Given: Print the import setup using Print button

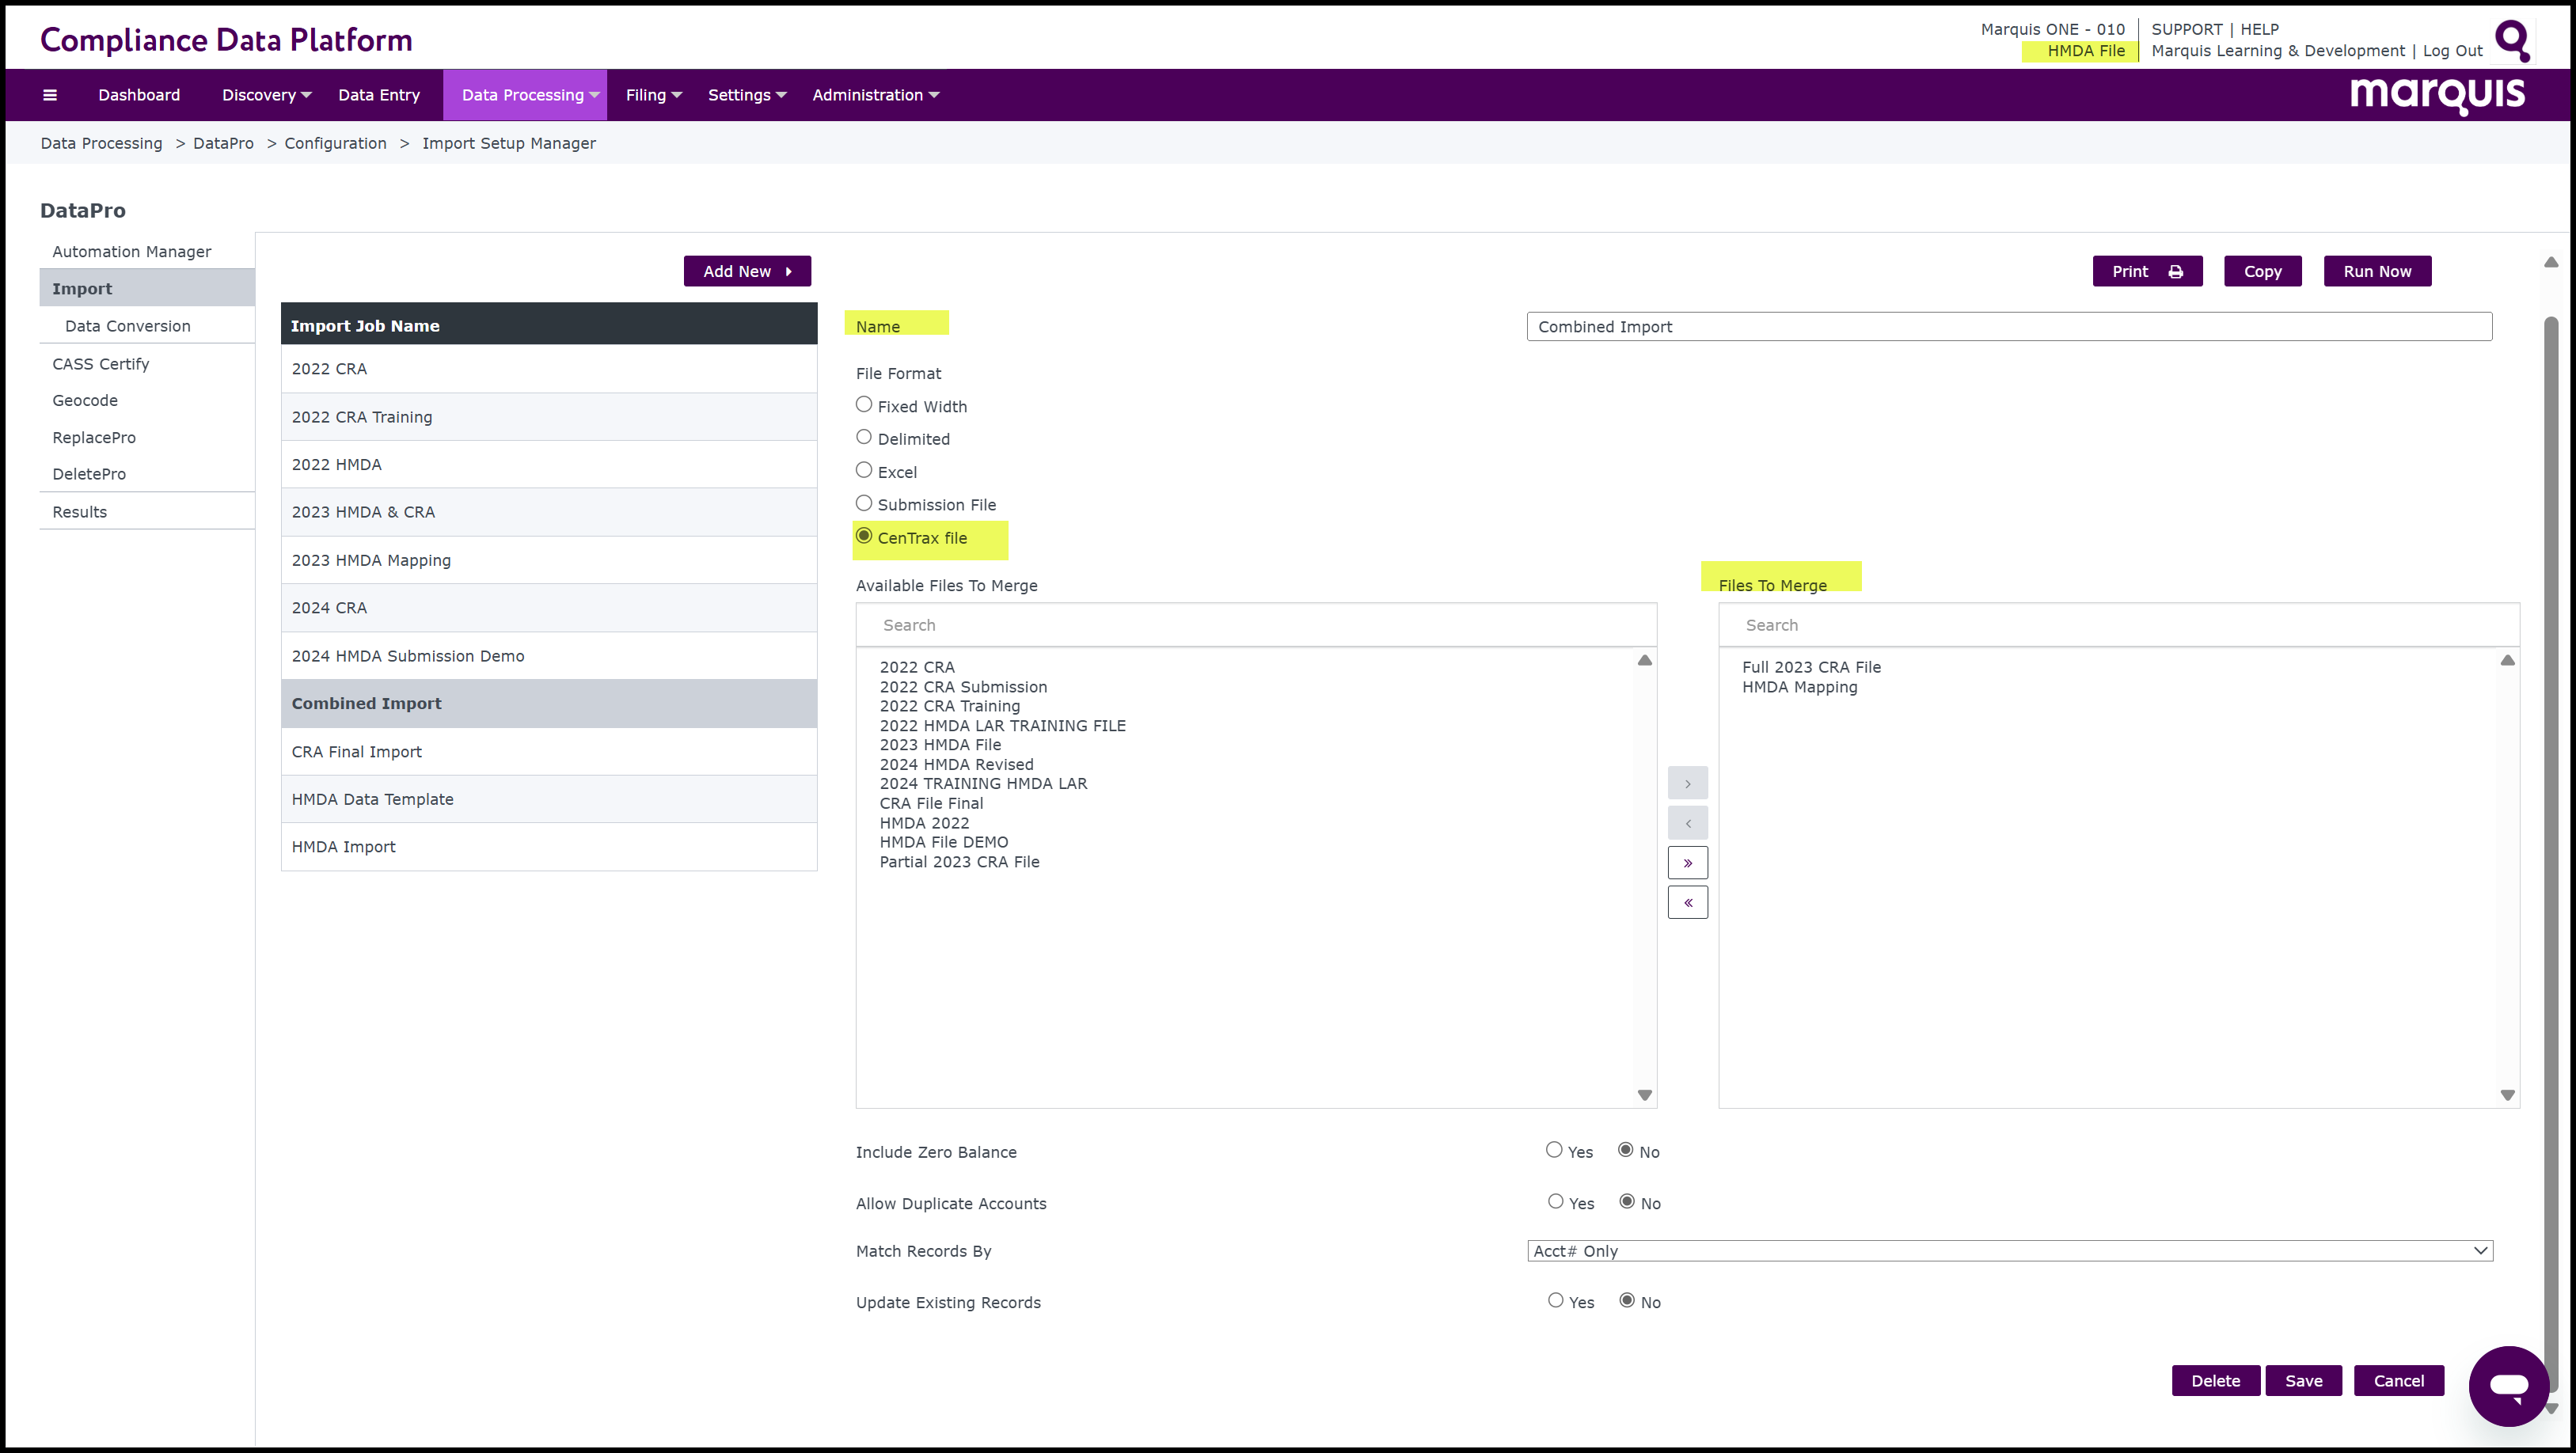Looking at the screenshot, I should 2146,272.
